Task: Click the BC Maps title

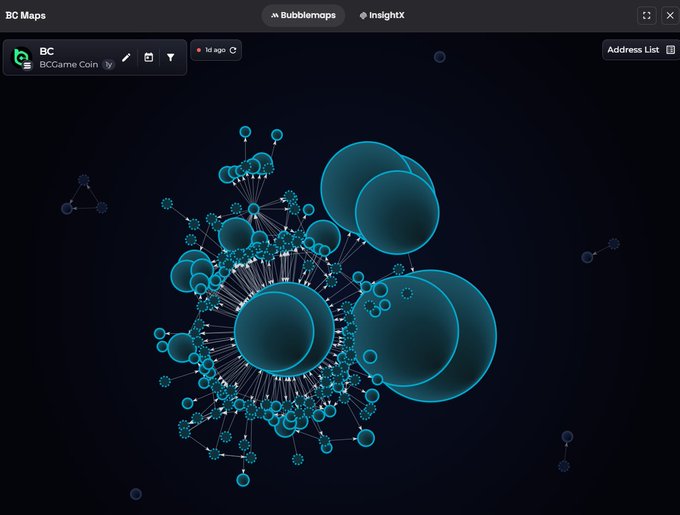Action: click(x=26, y=16)
